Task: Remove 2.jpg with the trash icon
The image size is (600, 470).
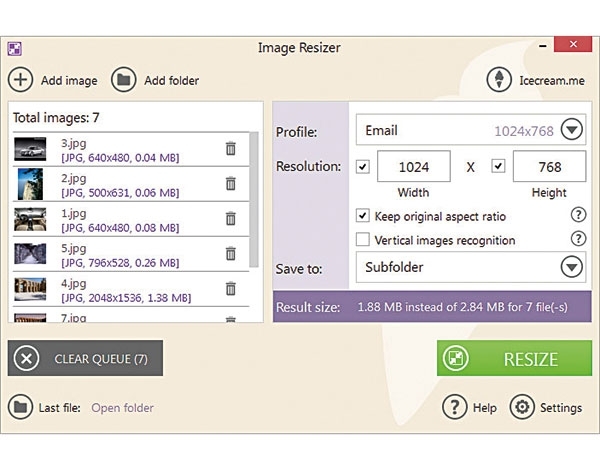Action: 231,184
